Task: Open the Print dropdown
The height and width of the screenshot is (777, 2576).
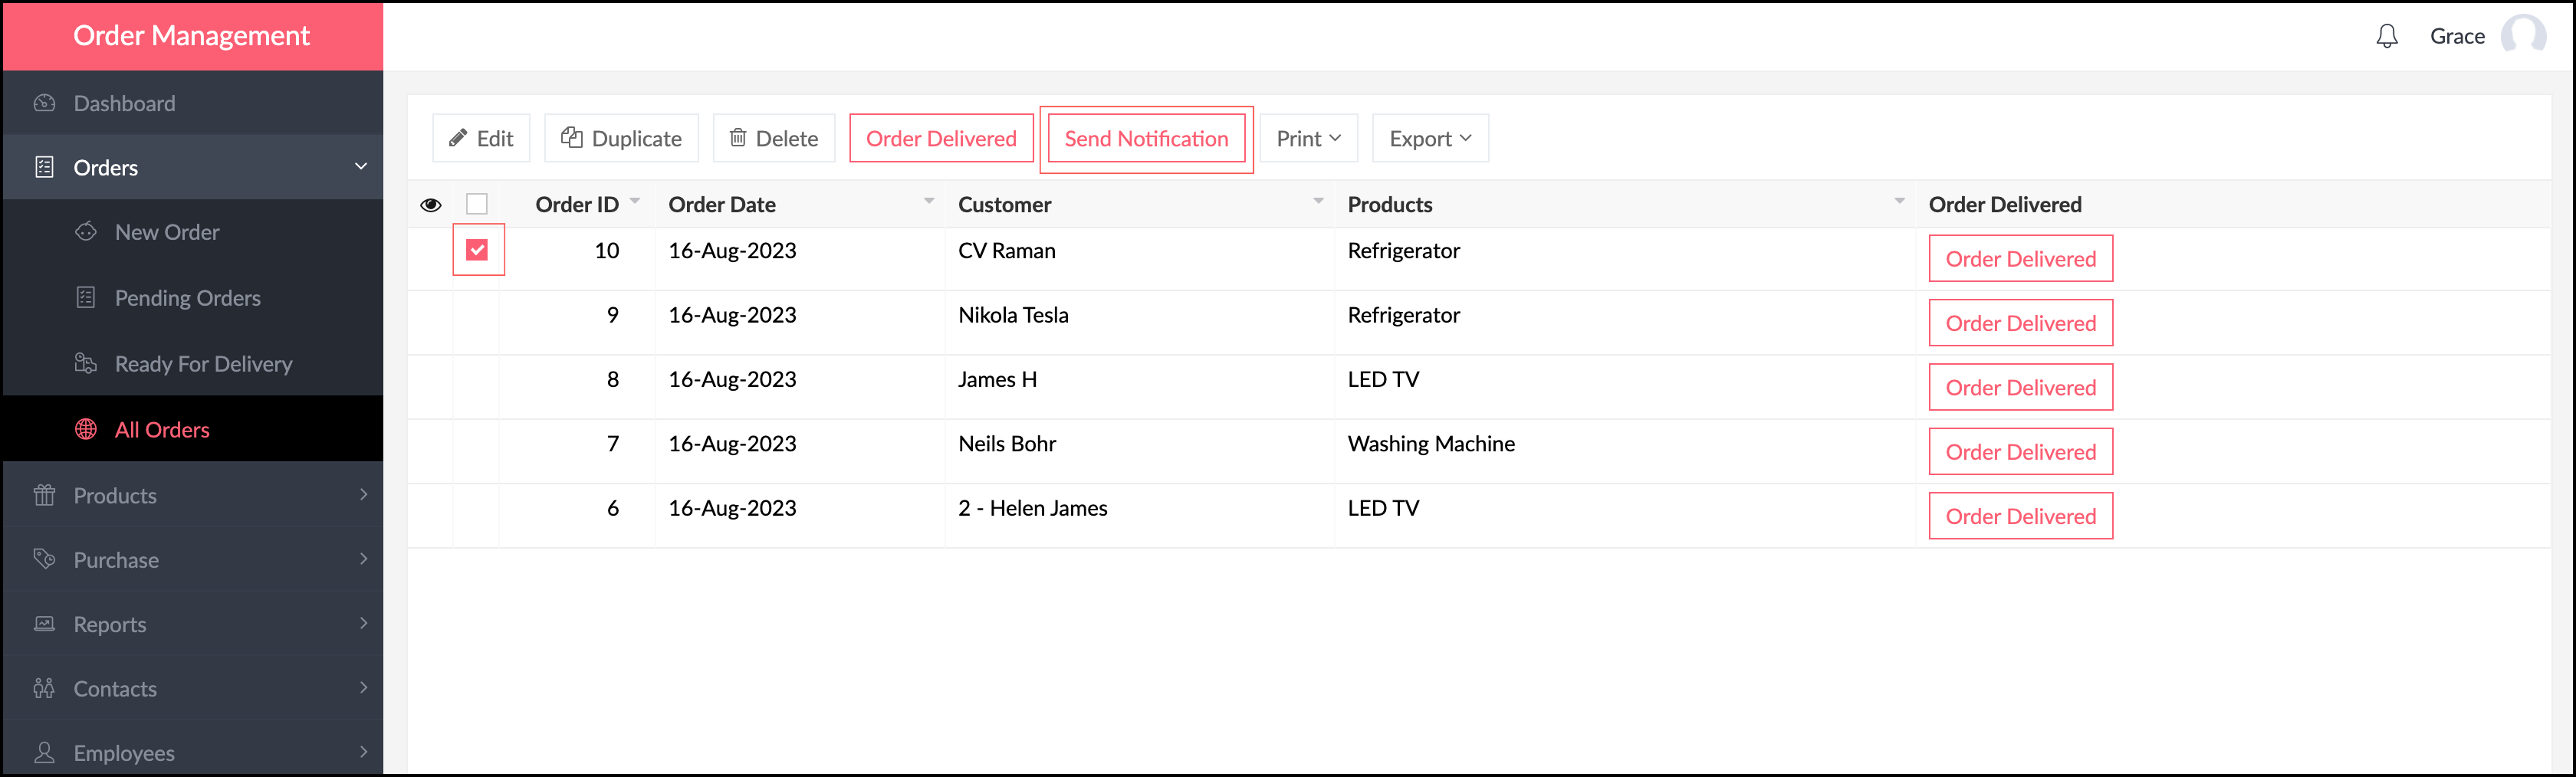Action: pyautogui.click(x=1308, y=138)
